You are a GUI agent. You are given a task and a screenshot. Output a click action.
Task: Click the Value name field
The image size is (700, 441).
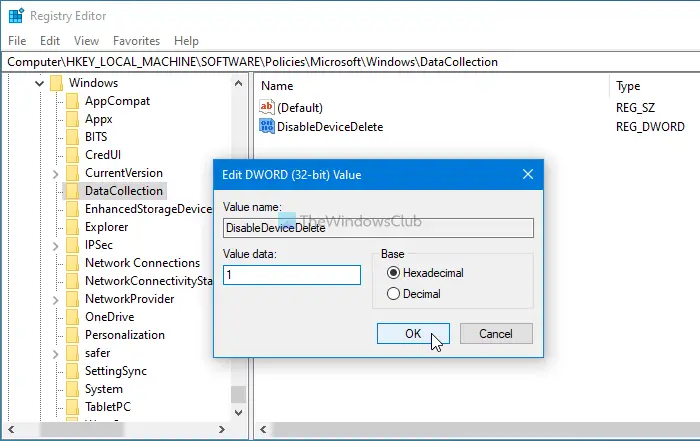coord(378,228)
